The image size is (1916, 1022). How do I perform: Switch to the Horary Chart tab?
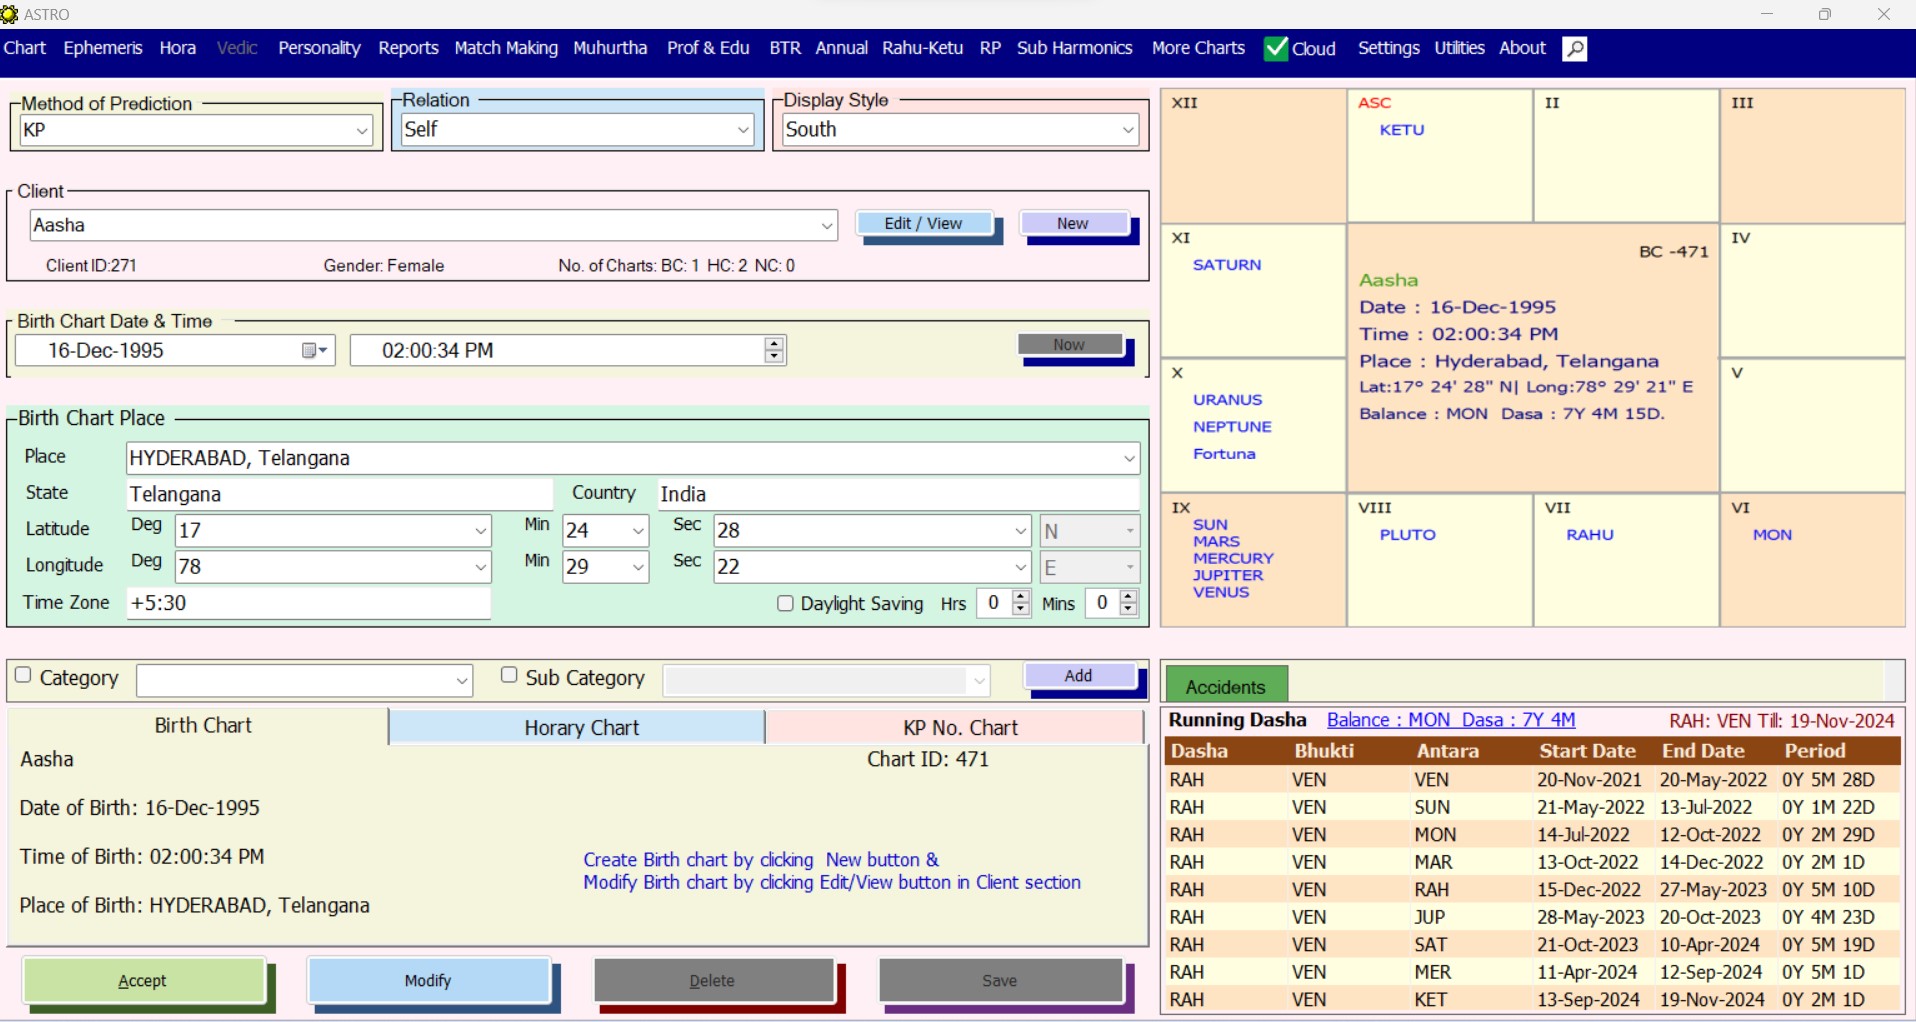(580, 727)
